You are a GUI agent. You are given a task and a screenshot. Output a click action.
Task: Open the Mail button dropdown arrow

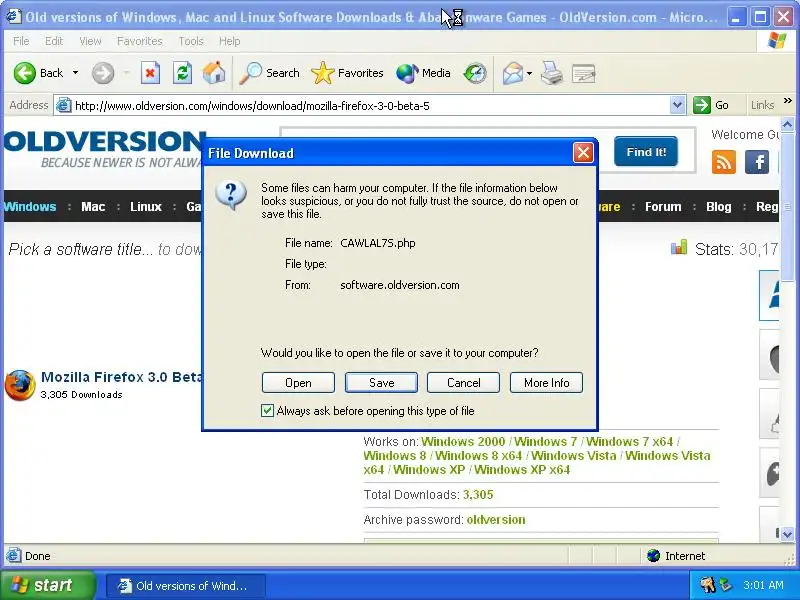[x=529, y=73]
